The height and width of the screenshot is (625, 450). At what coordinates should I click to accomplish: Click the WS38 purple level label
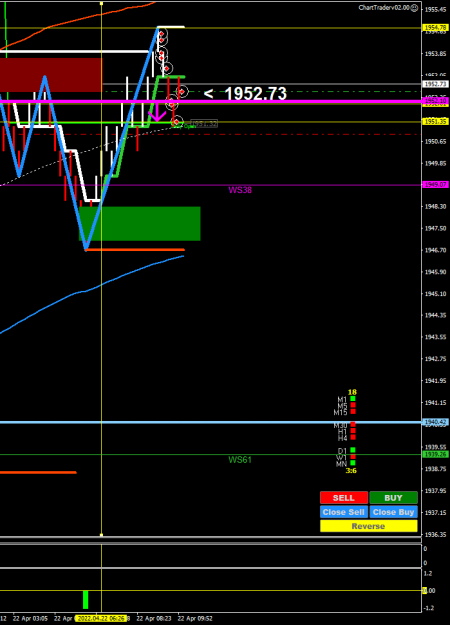240,190
